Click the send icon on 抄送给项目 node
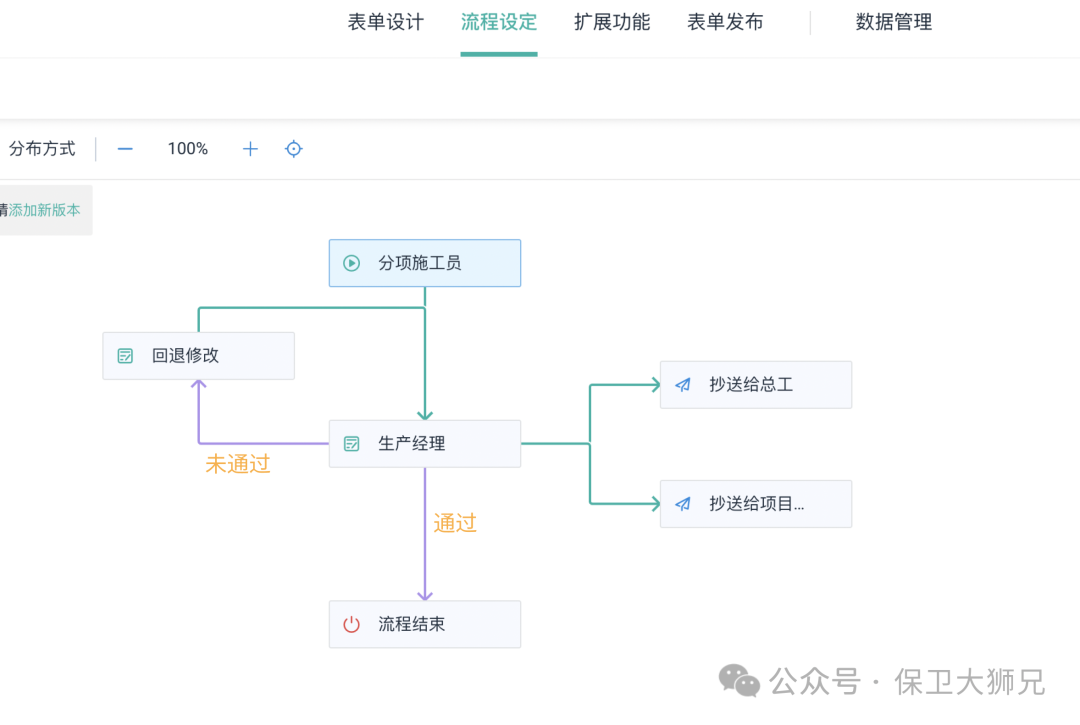This screenshot has width=1080, height=725. pos(683,504)
